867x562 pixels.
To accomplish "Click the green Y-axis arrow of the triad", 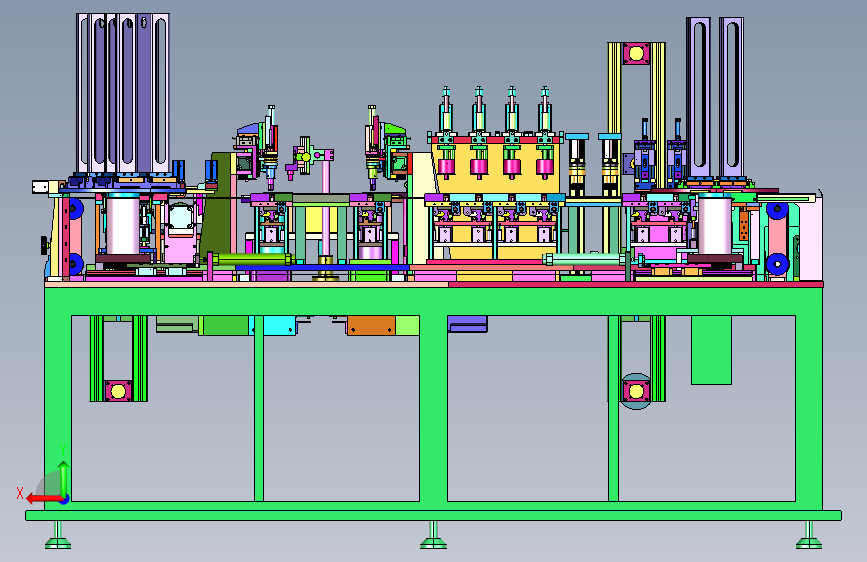I will 64,478.
